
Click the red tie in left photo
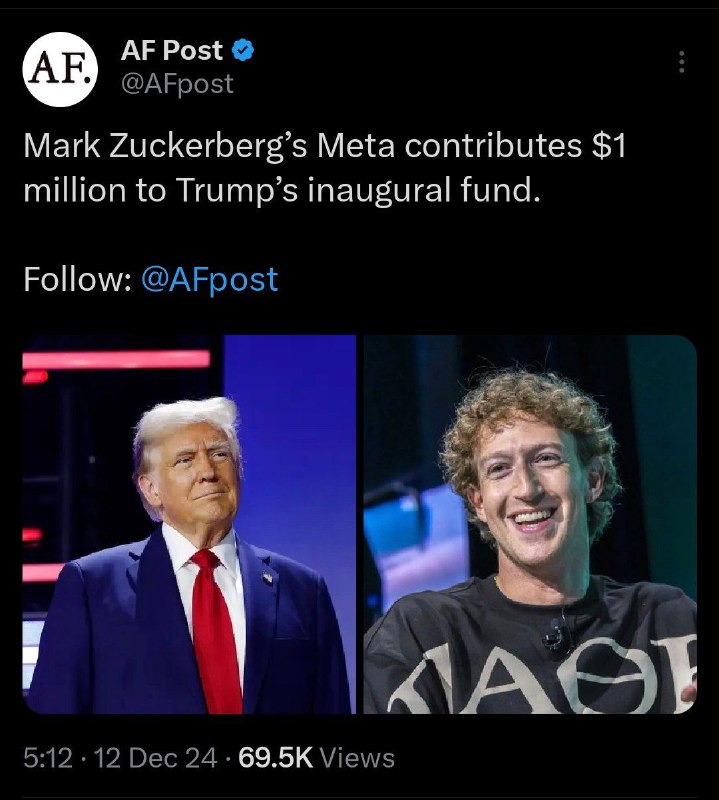[214, 631]
